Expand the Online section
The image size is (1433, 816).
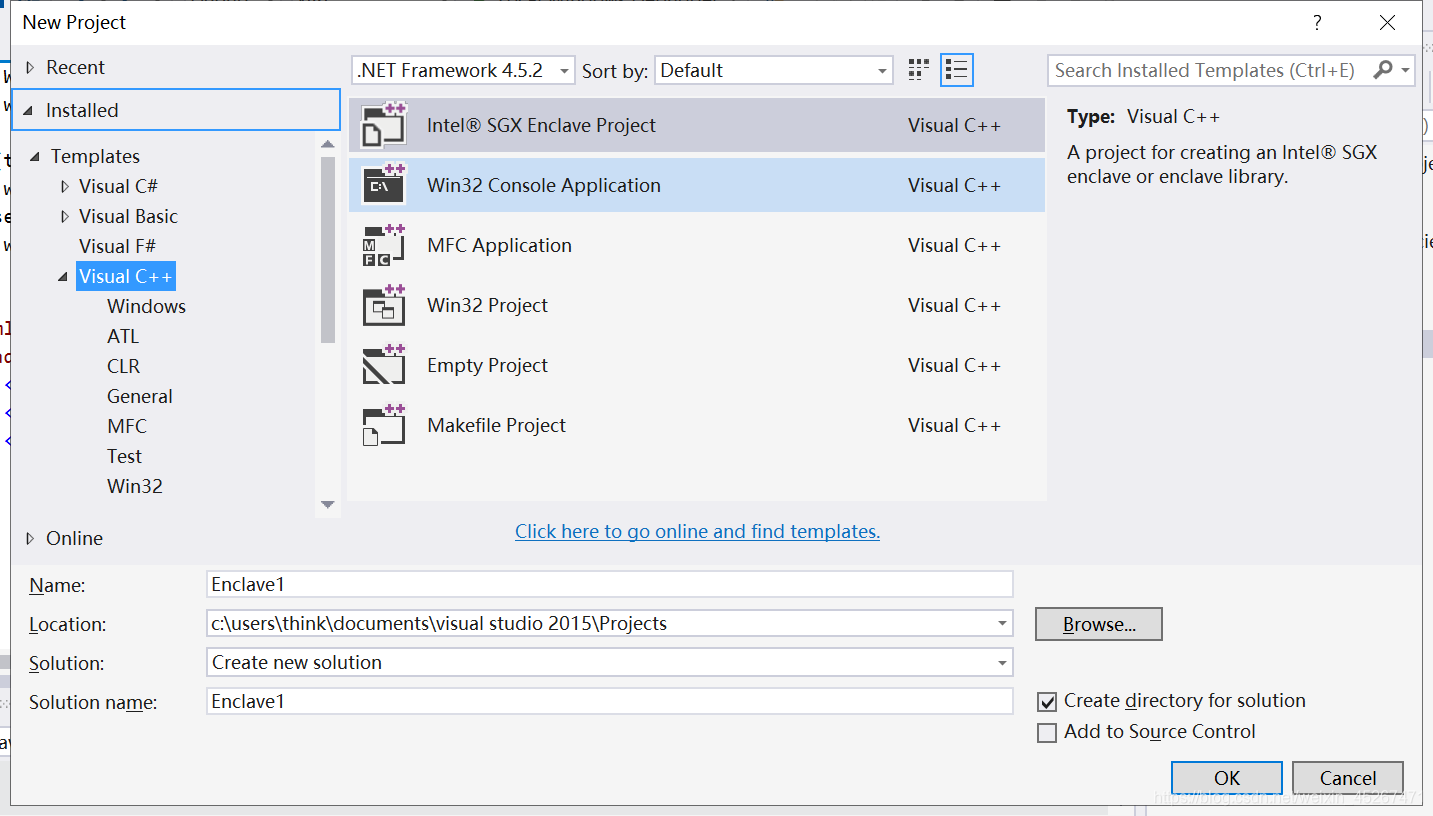pos(30,539)
